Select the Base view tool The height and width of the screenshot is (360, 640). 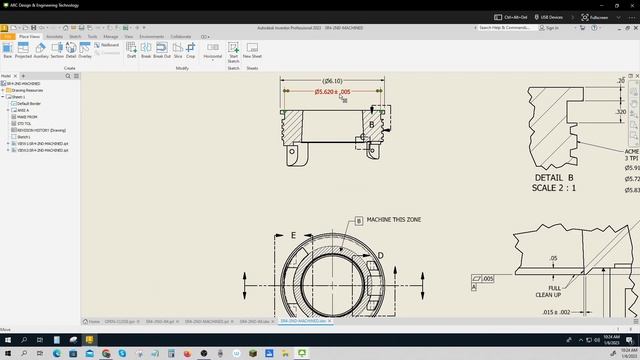(x=7, y=50)
